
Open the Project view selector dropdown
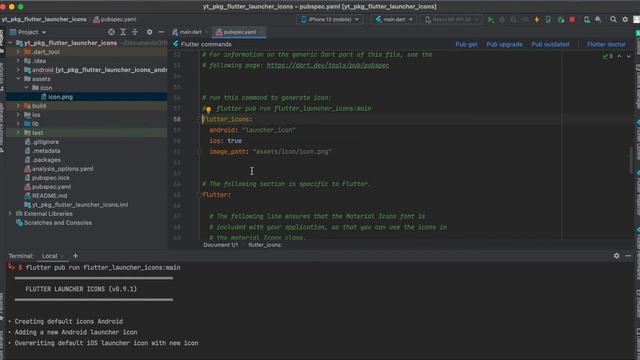tap(28, 32)
